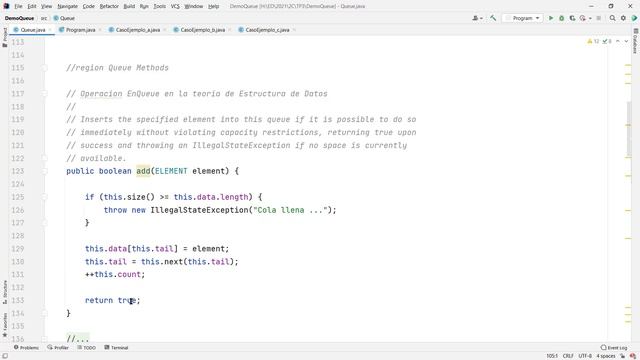Start debugging with the green bug icon

(561, 18)
